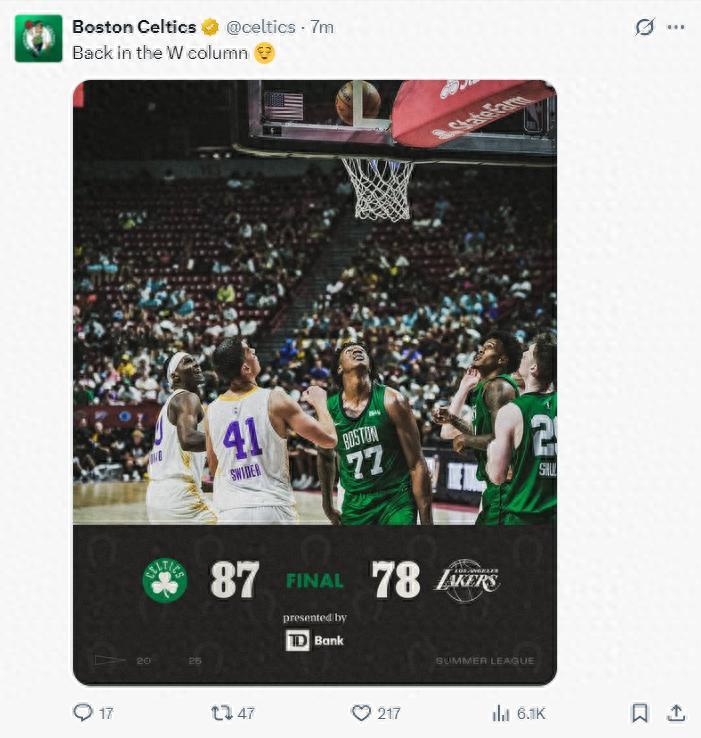Like the post with the heart icon

(x=361, y=713)
